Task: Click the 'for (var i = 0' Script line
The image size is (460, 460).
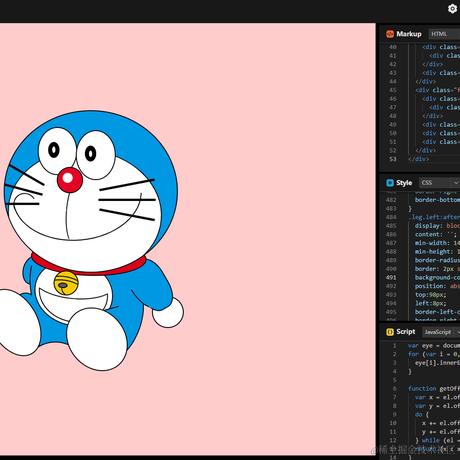Action: click(434, 354)
